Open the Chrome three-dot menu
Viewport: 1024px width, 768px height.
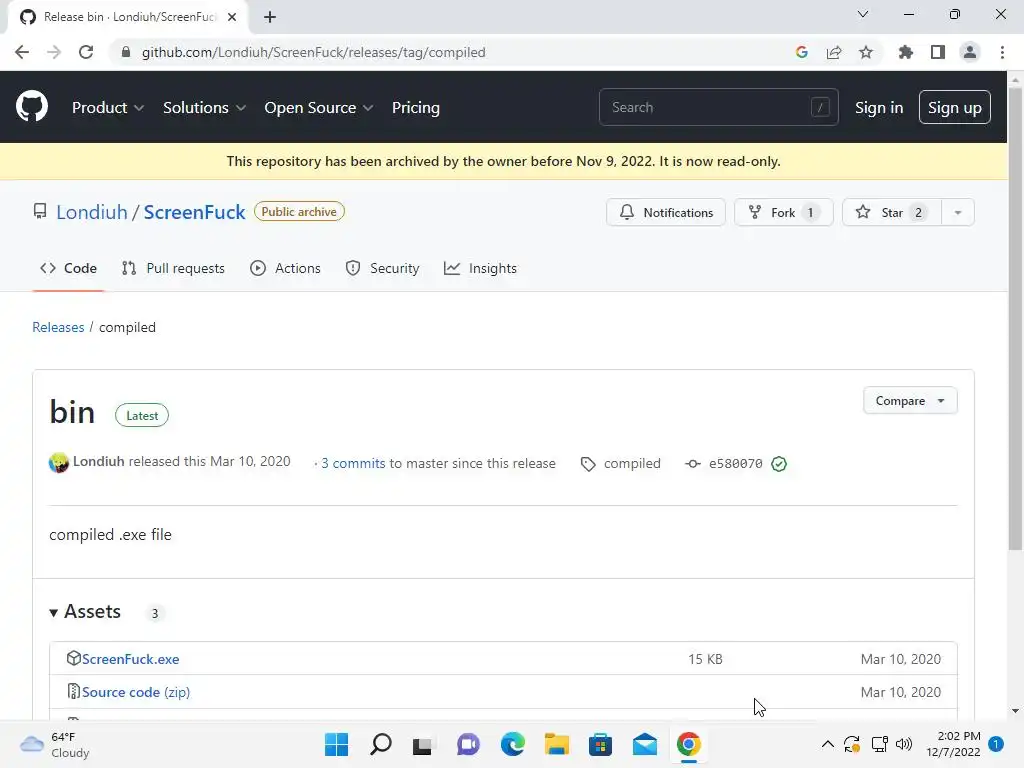coord(1002,52)
